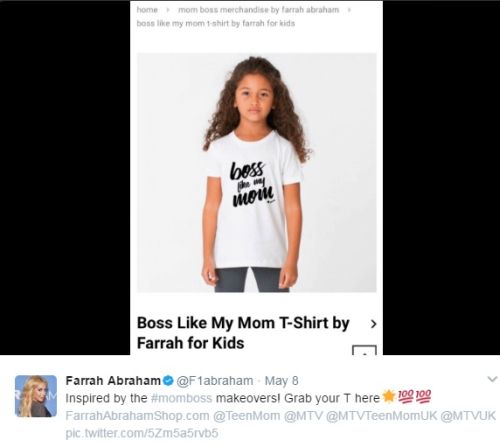Click the first red 100 emoji

[x=405, y=396]
